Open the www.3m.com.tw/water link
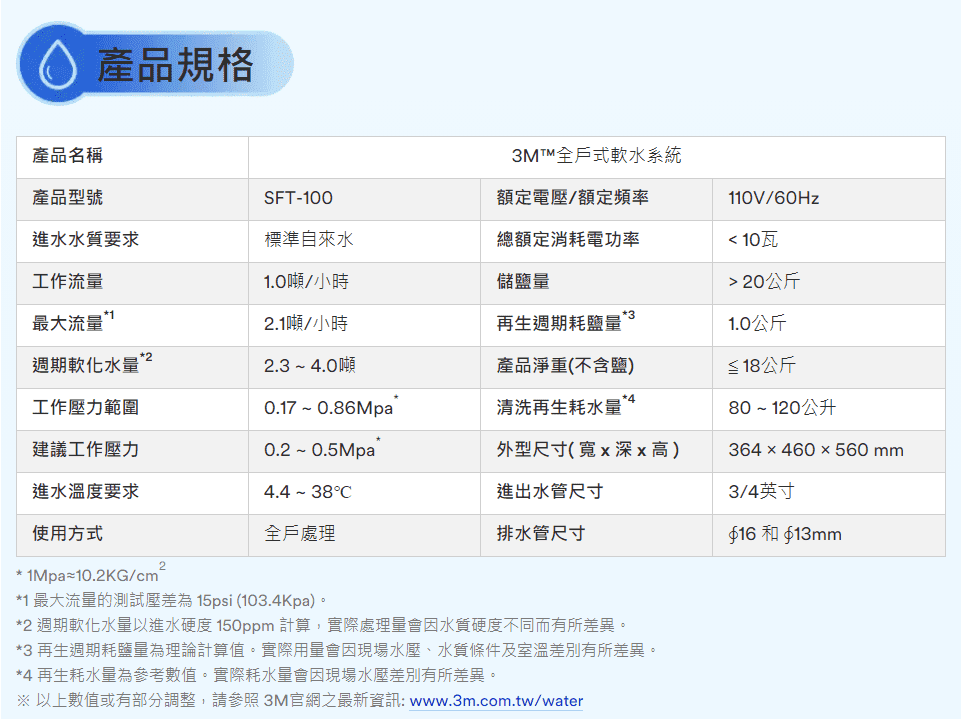Screen dimensions: 962x719 (x=496, y=701)
